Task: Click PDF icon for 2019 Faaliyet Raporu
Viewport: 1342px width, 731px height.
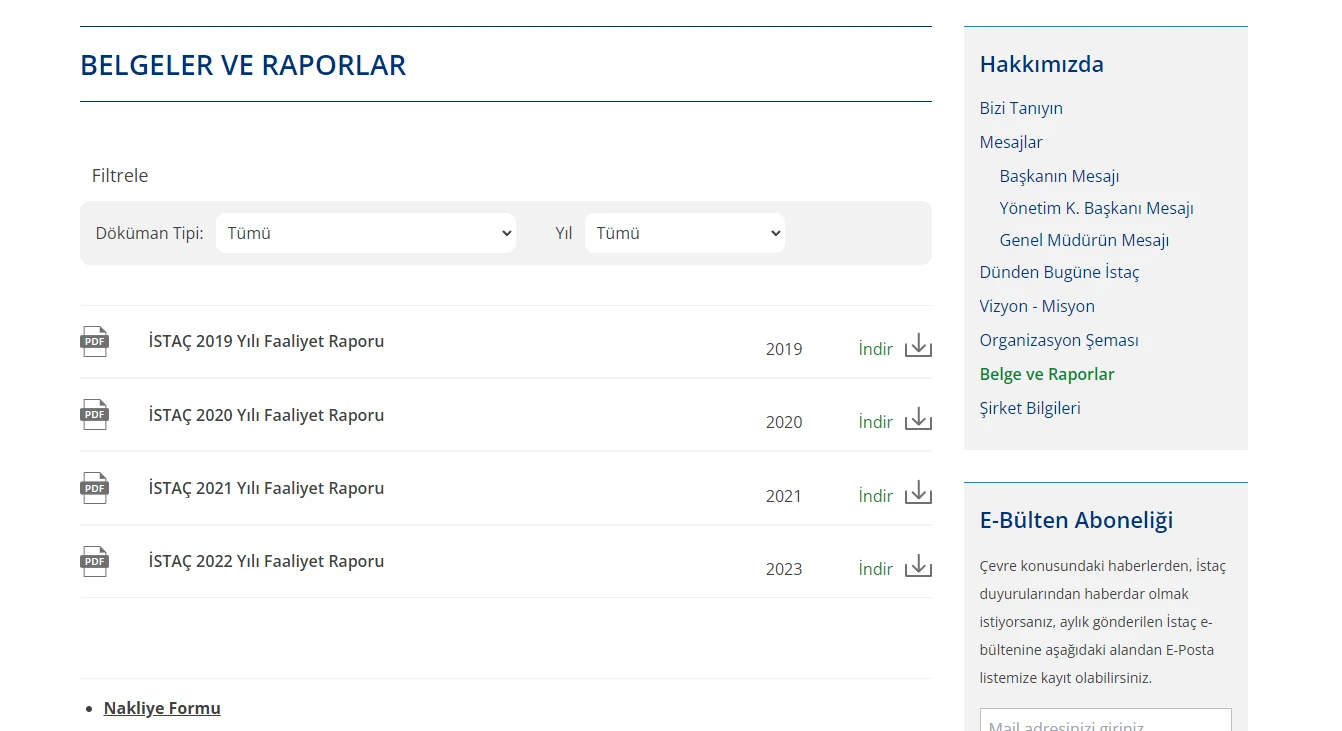Action: [x=94, y=341]
